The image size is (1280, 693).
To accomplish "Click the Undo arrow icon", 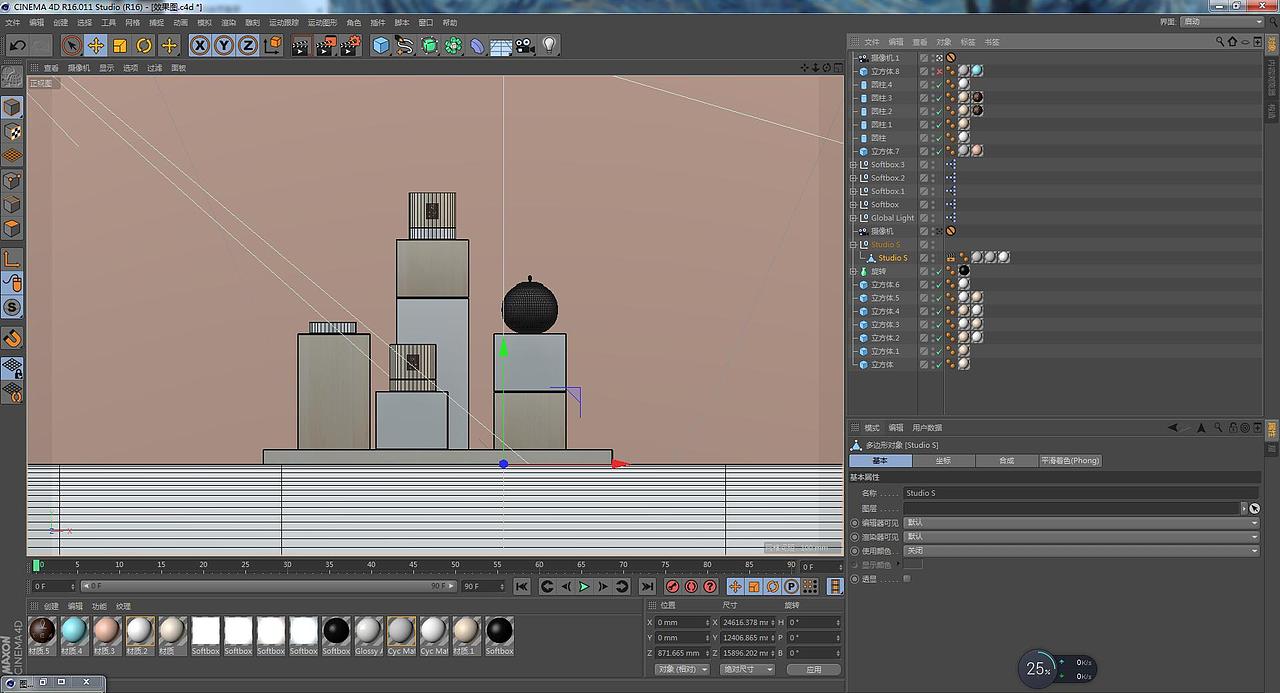I will click(17, 45).
